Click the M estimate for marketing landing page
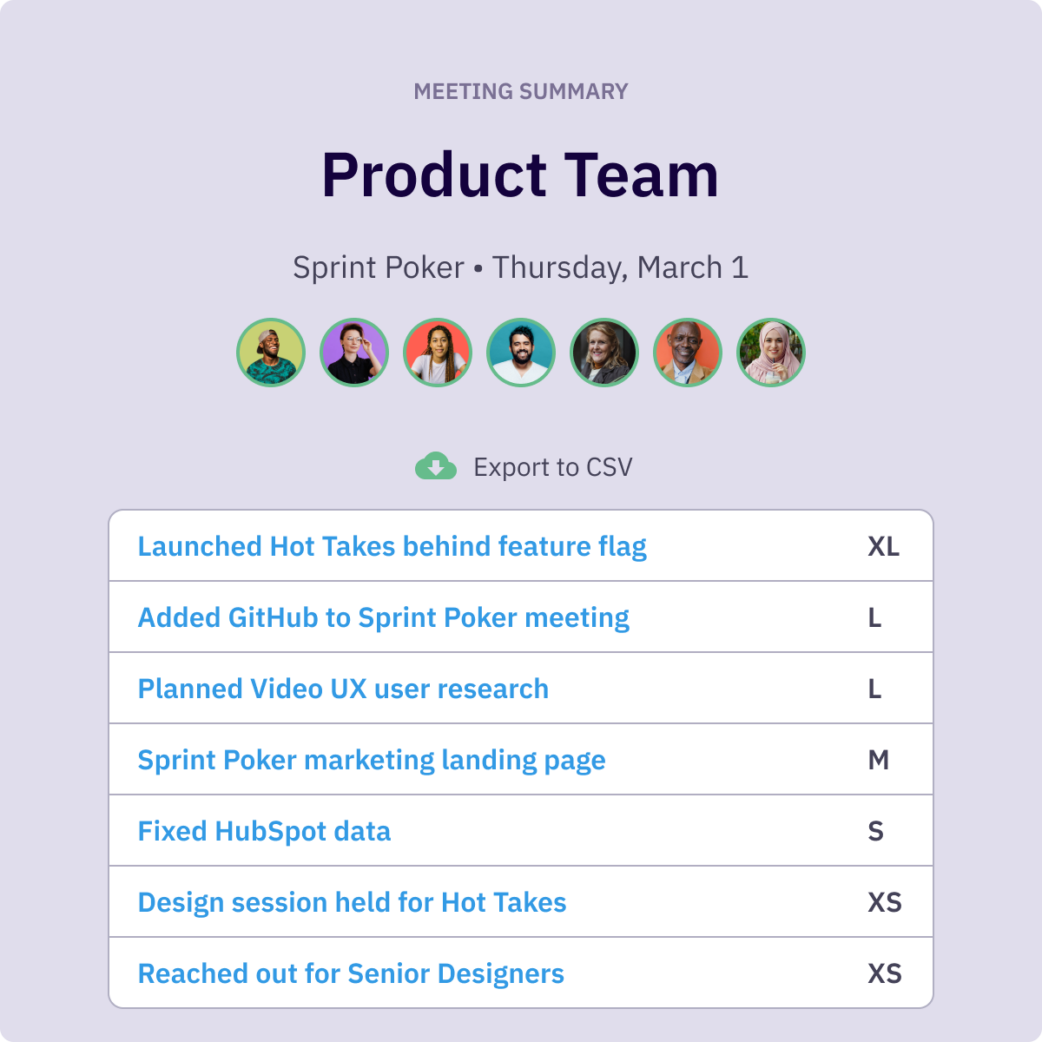 [878, 760]
